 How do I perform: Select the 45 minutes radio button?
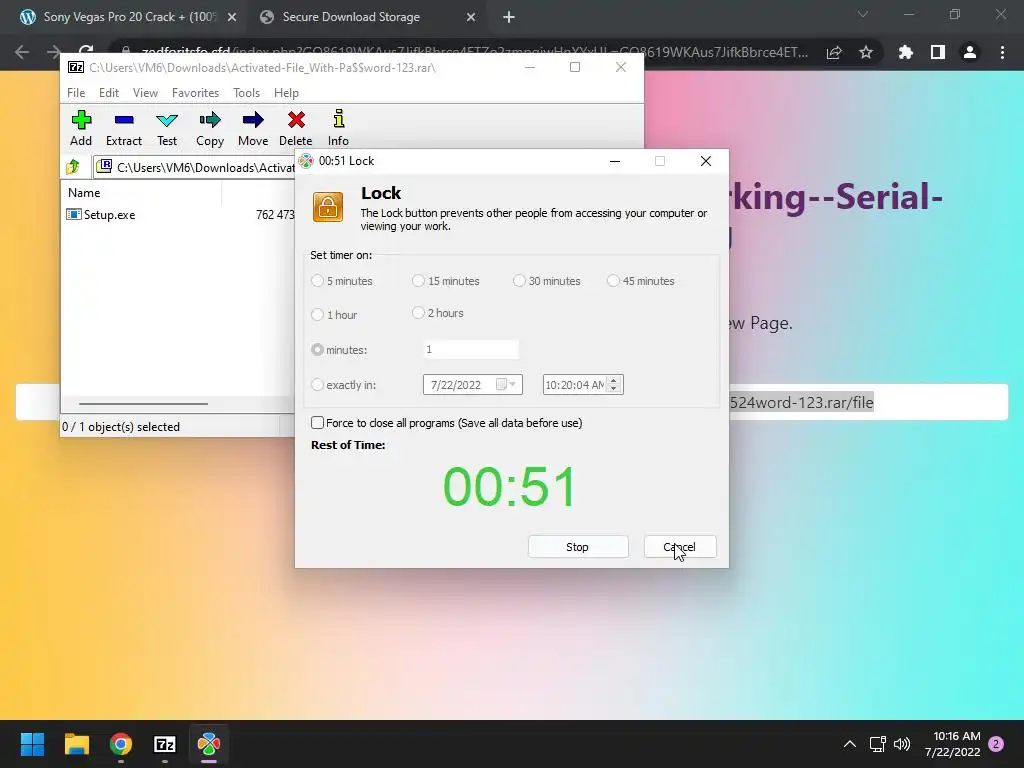click(x=613, y=281)
